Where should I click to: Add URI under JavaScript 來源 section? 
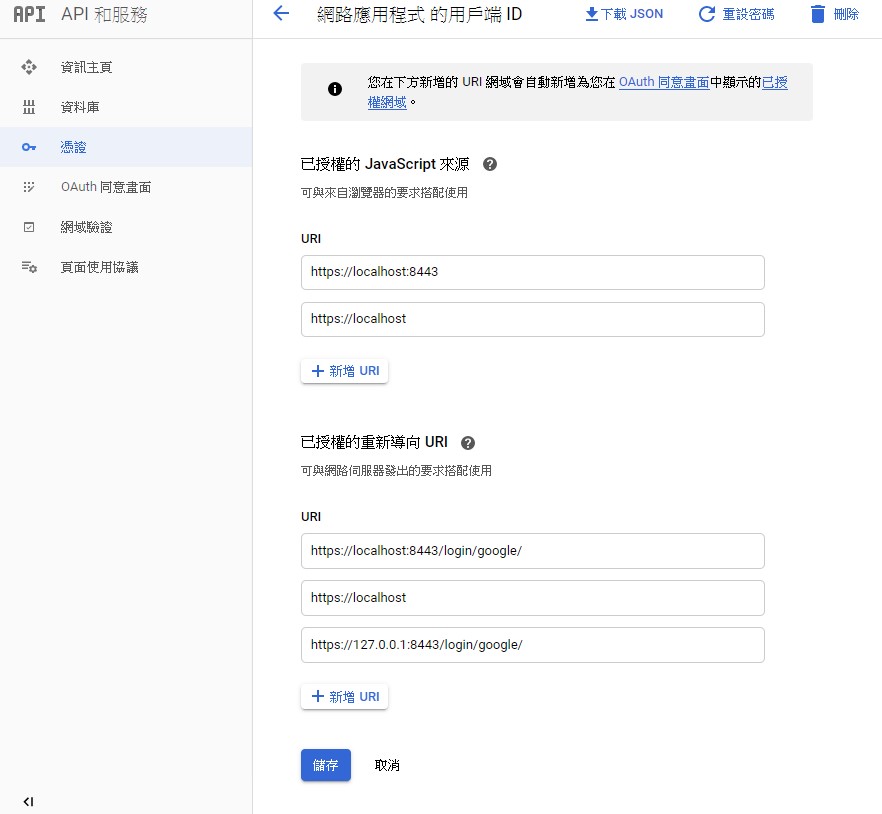[x=345, y=371]
